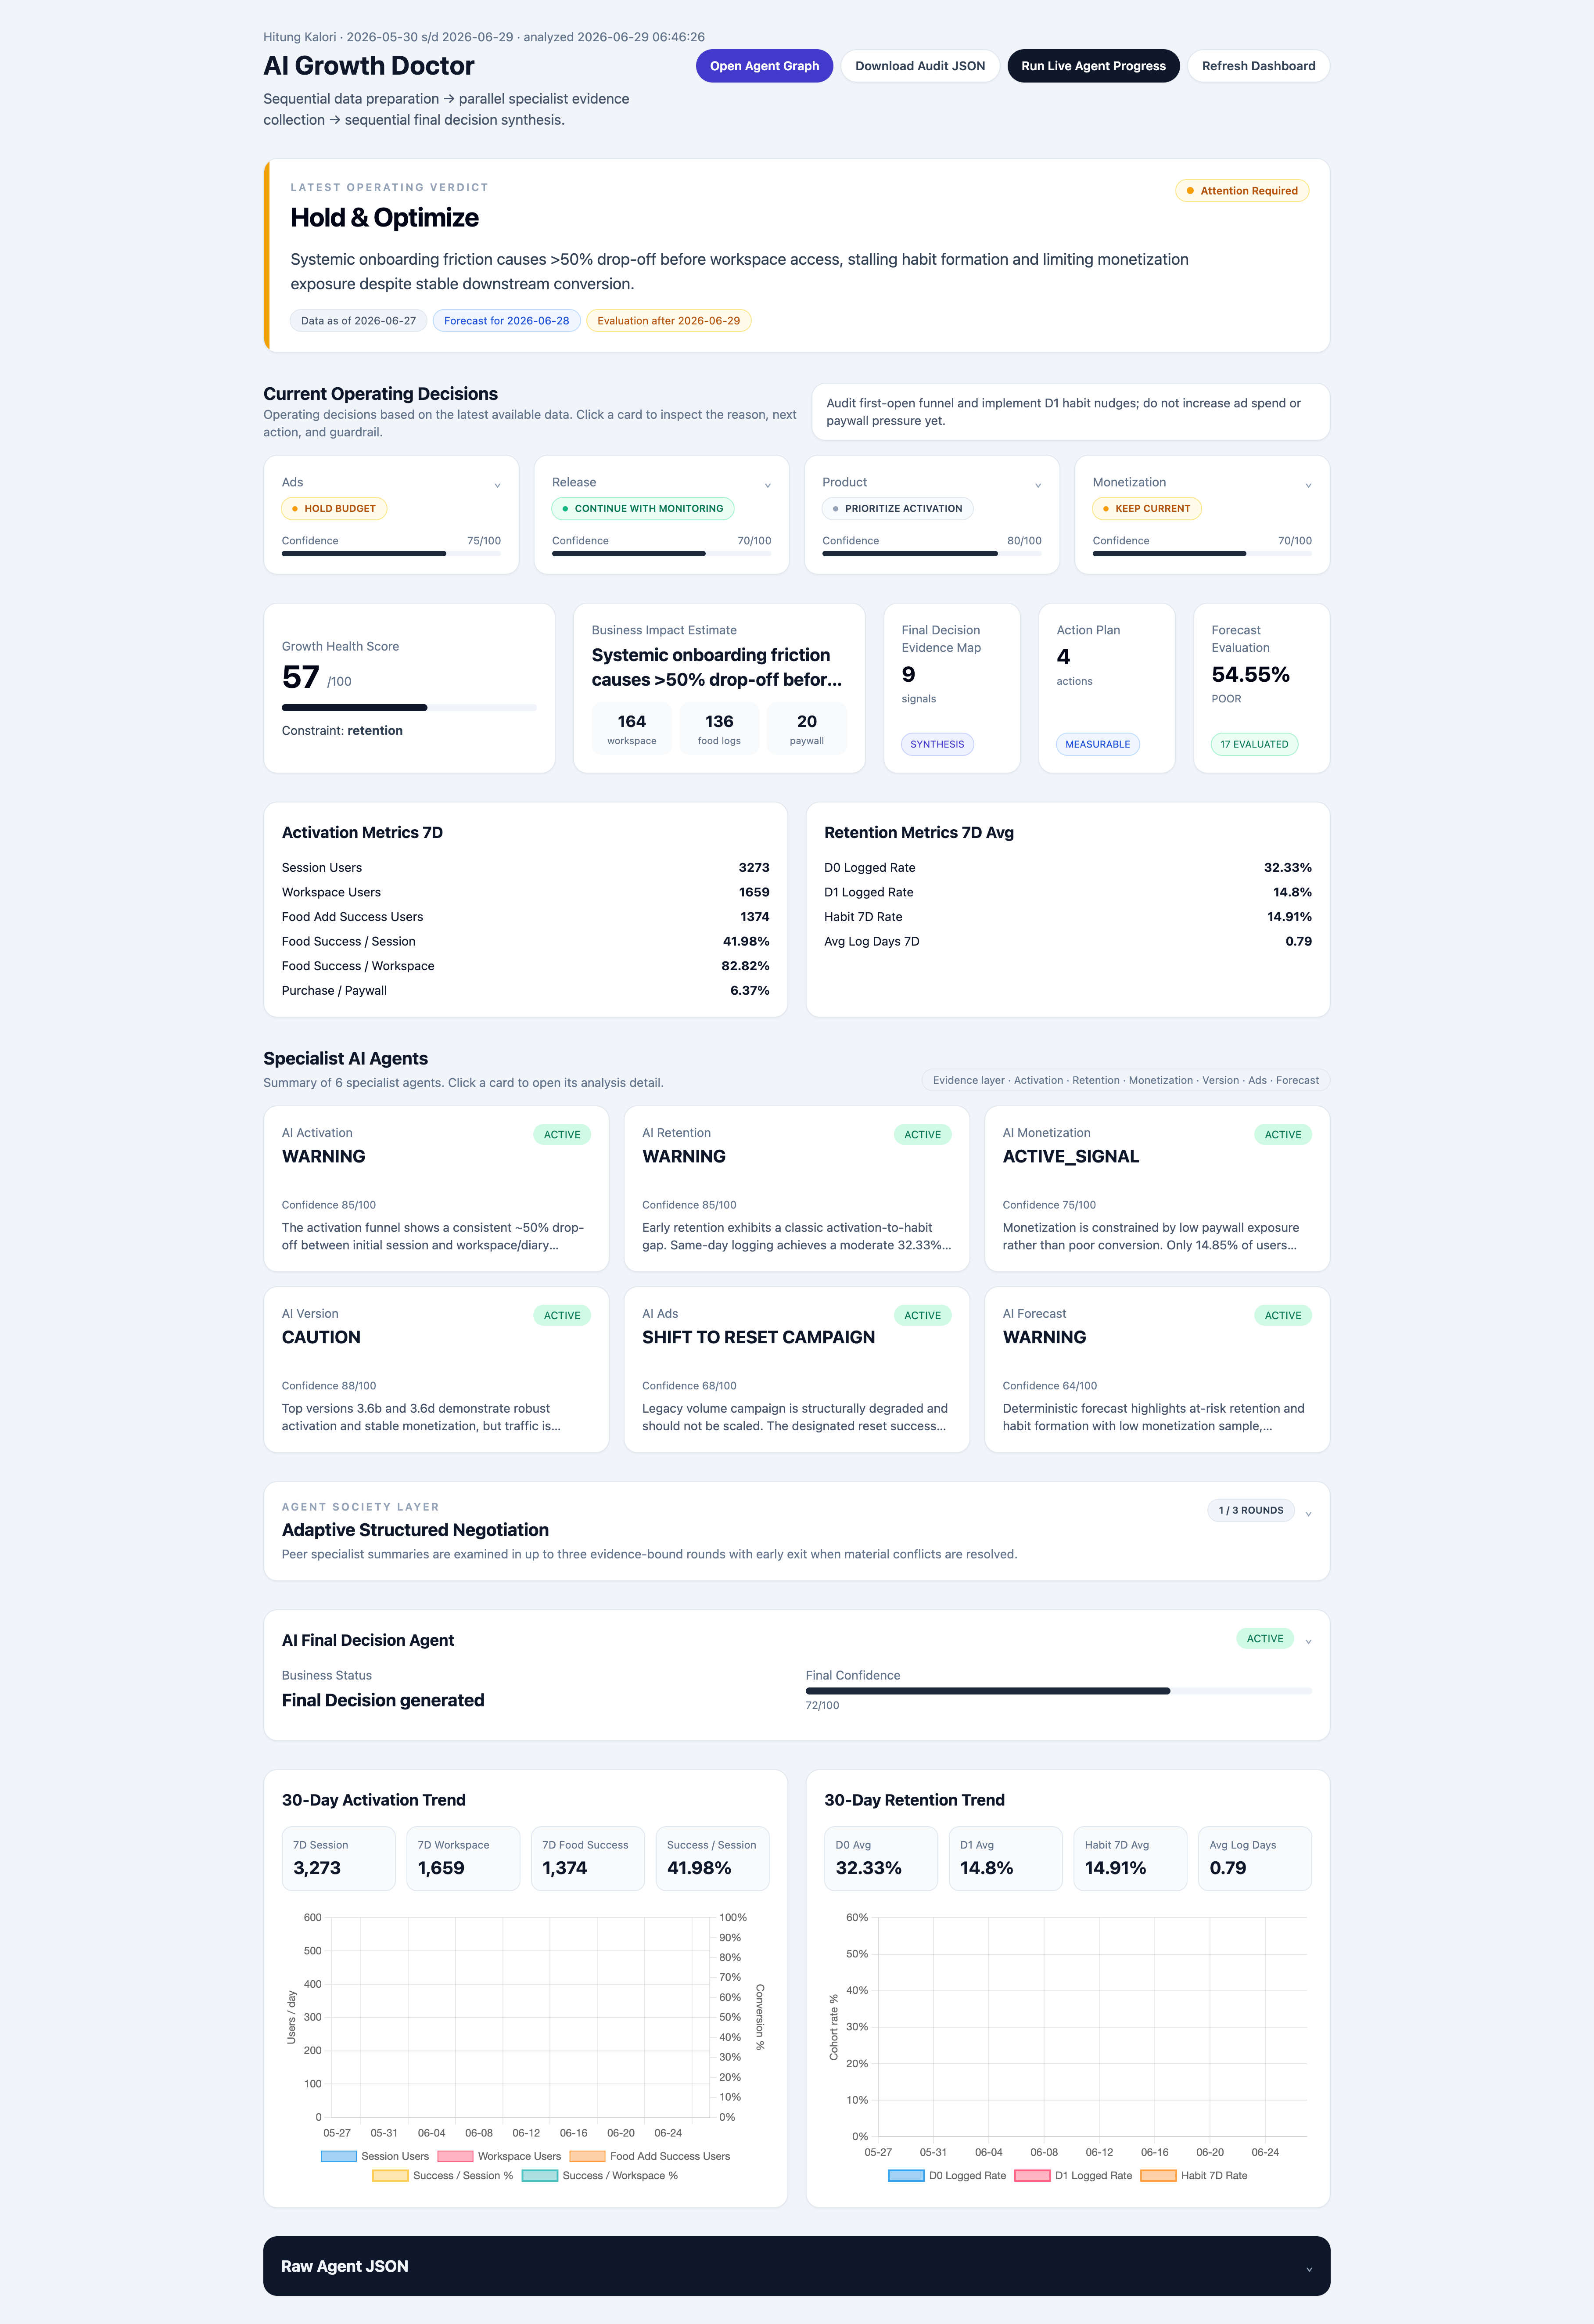Toggle Habit 7D Rate series in retention legend
1594x2324 pixels.
[x=1194, y=2175]
